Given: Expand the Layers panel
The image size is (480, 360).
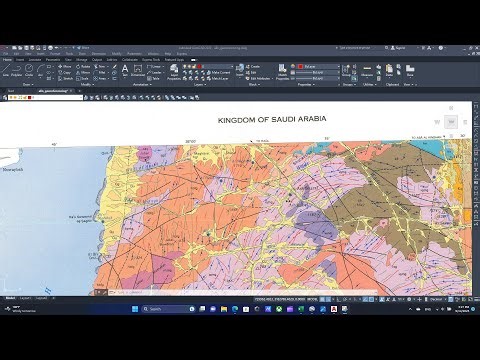Looking at the screenshot, I should pos(200,85).
